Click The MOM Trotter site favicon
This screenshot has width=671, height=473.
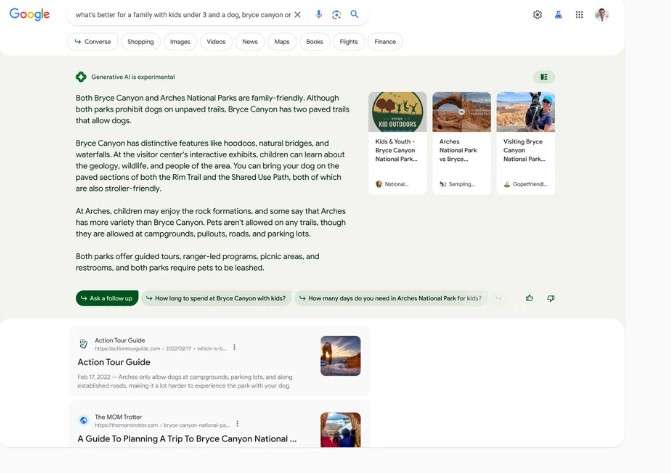[83, 420]
